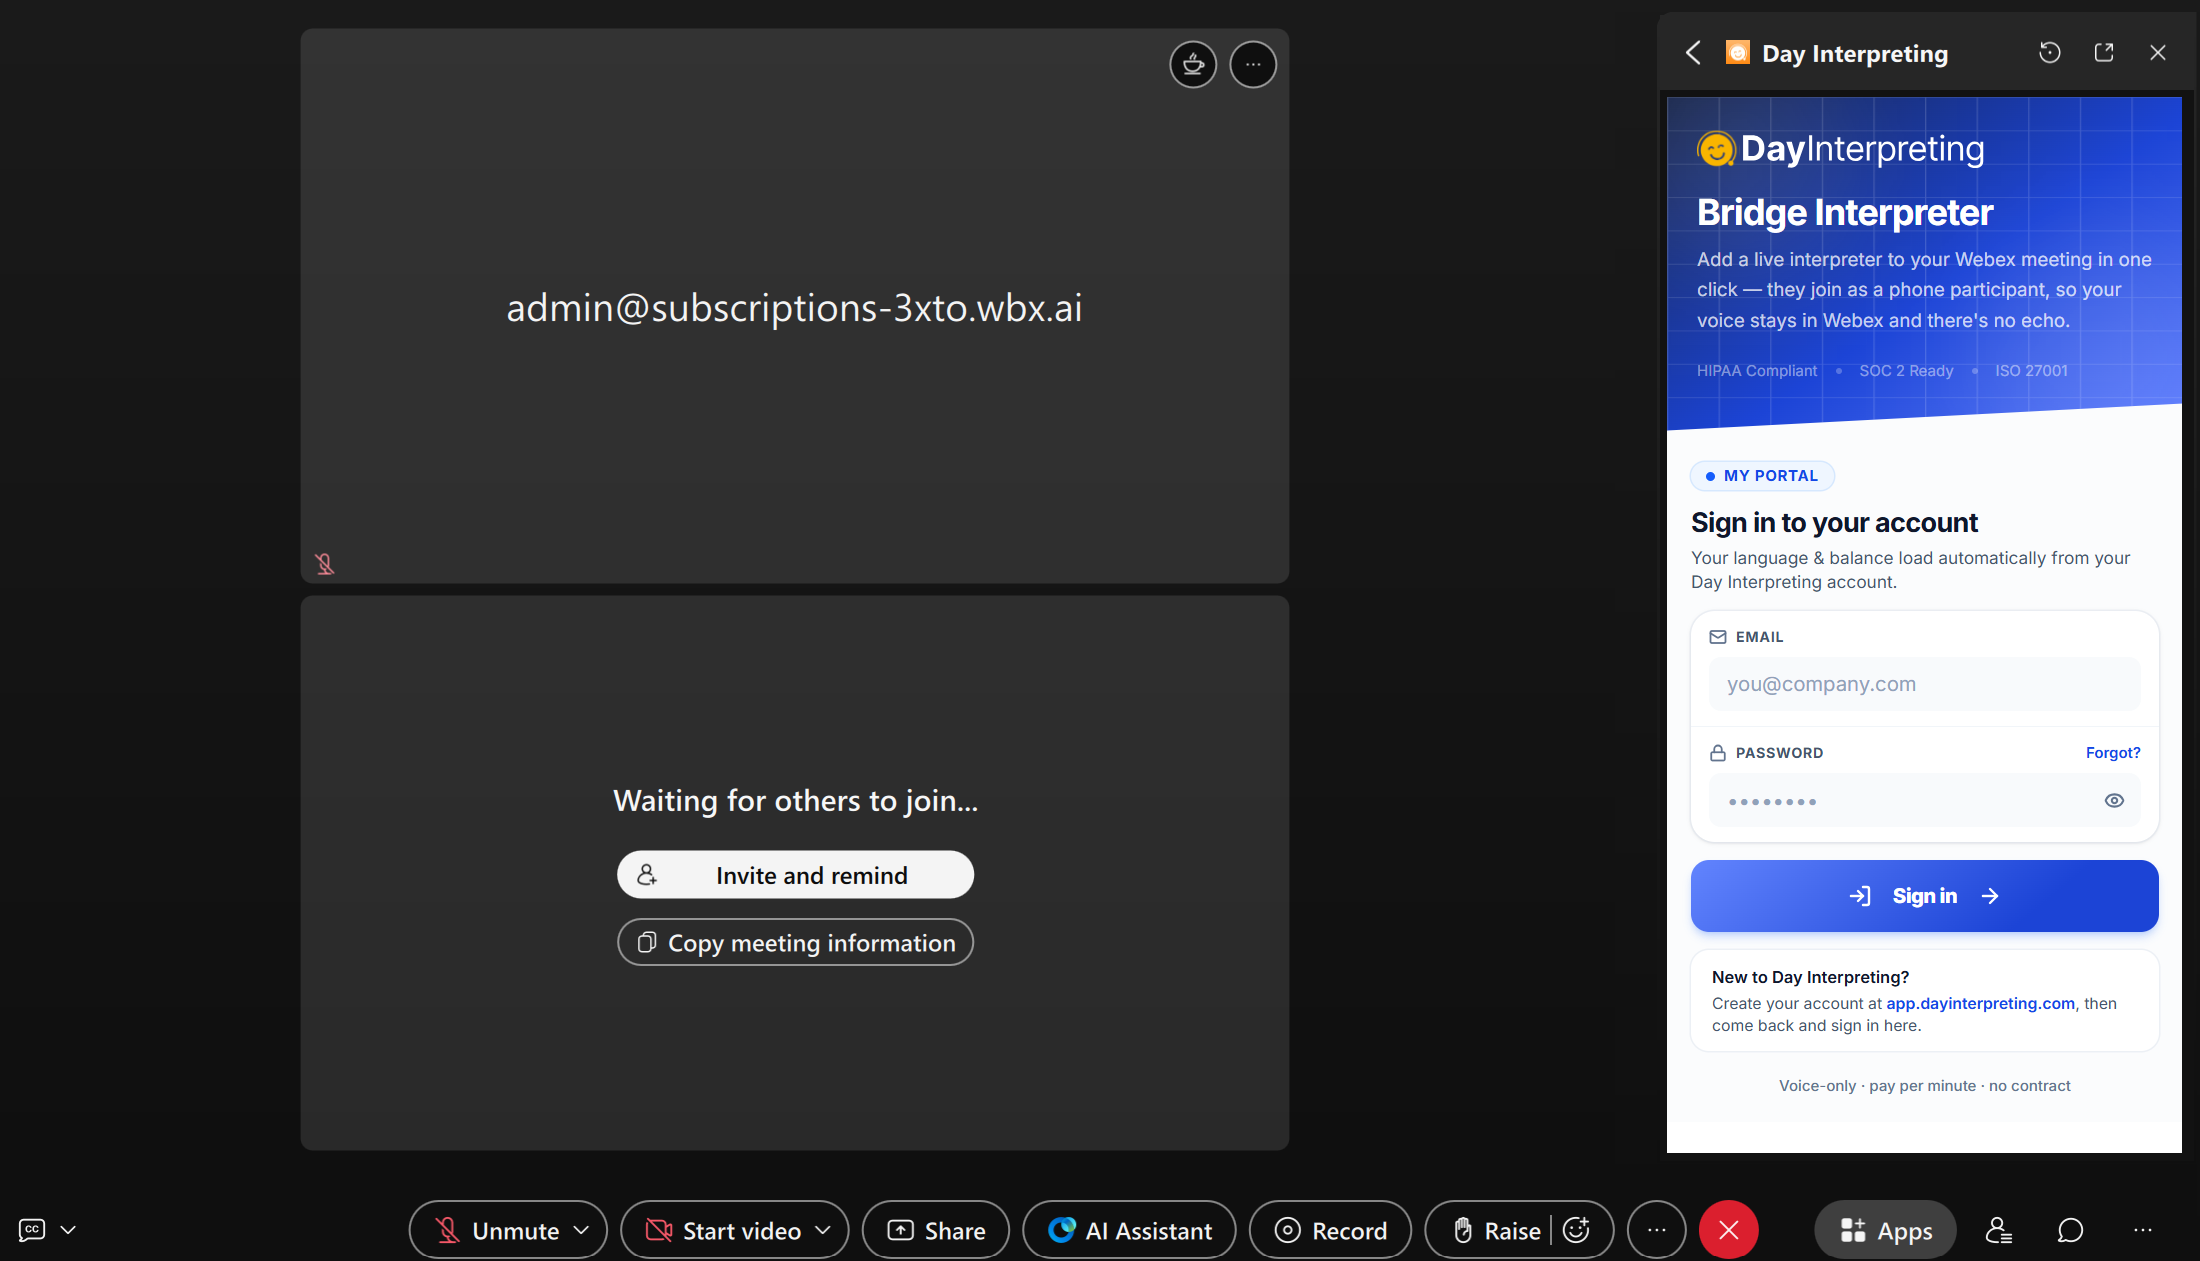Unmute the microphone
The image size is (2200, 1261).
click(497, 1230)
